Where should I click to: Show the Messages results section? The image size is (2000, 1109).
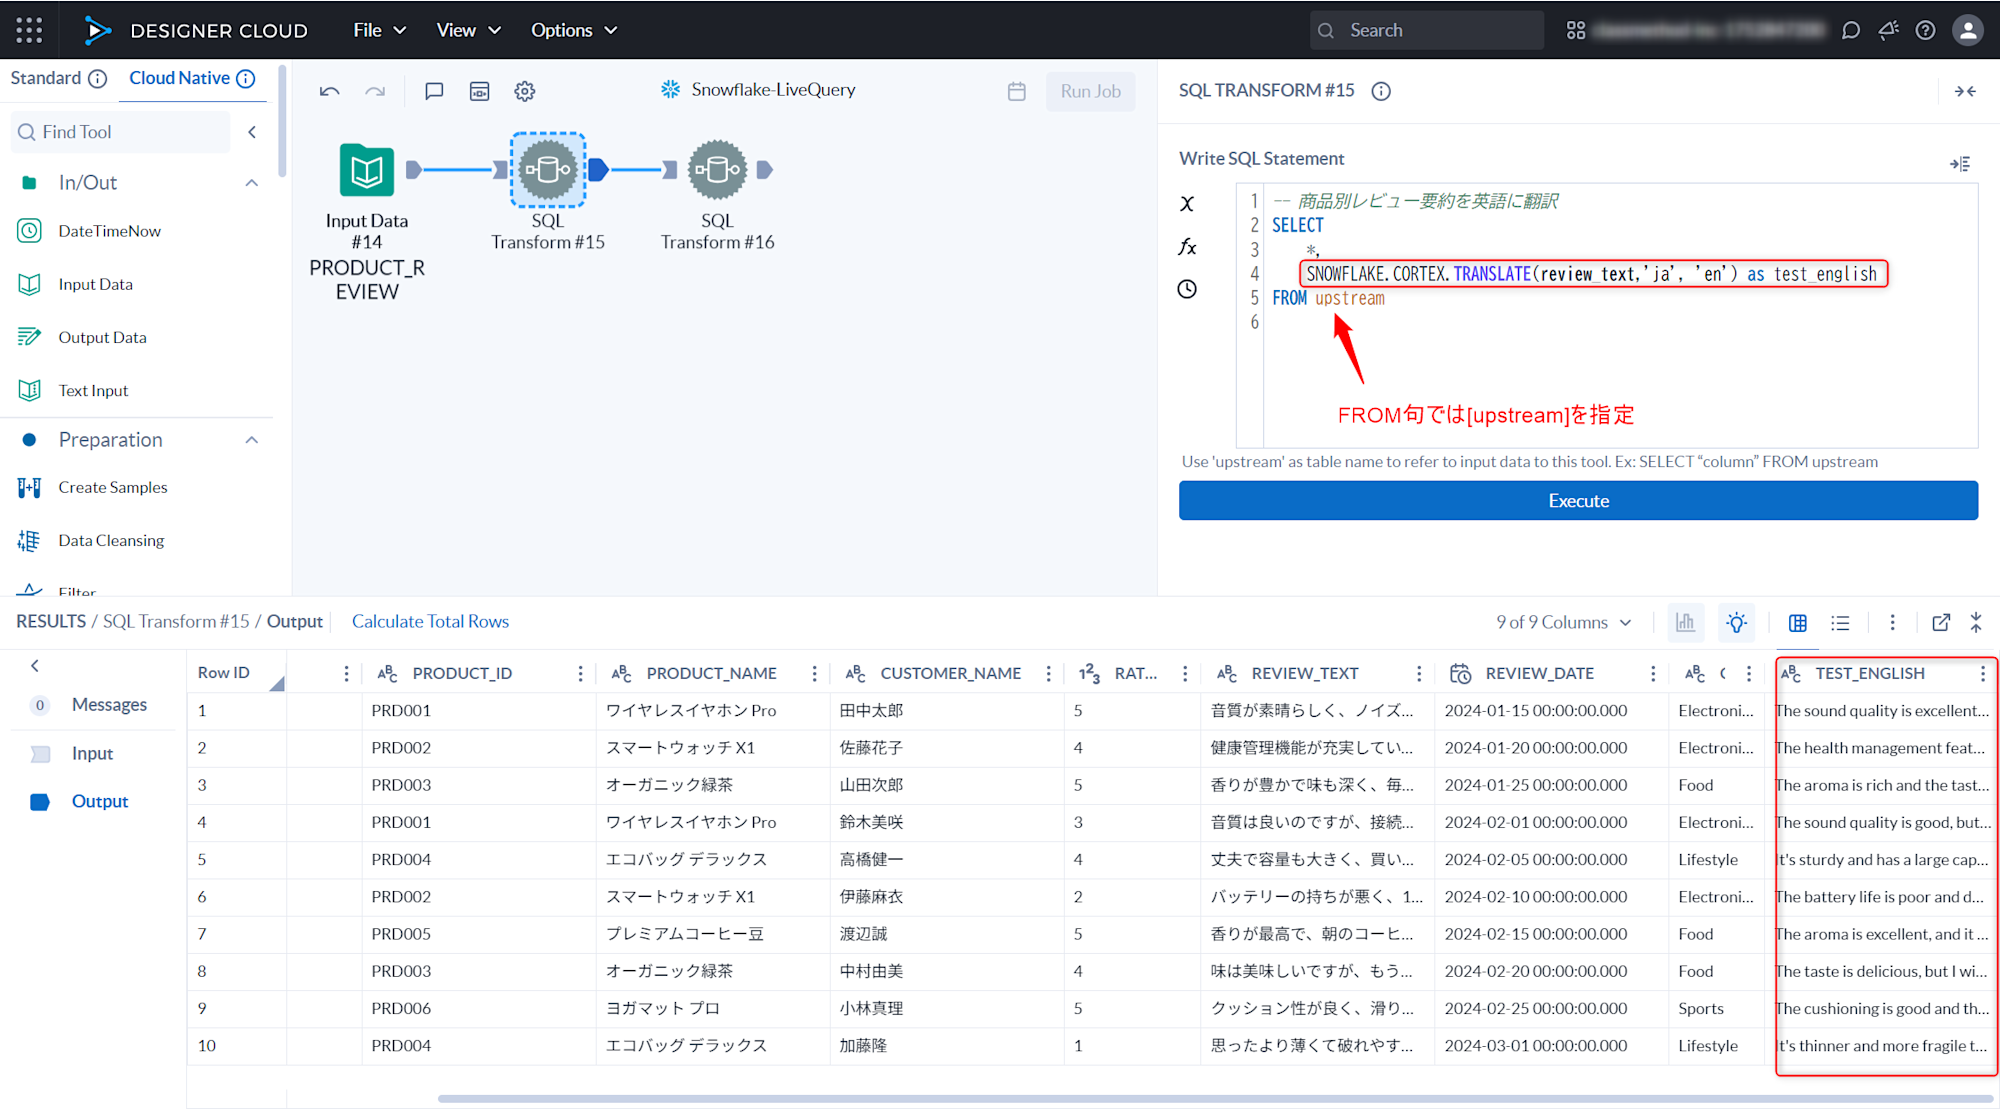coord(109,705)
